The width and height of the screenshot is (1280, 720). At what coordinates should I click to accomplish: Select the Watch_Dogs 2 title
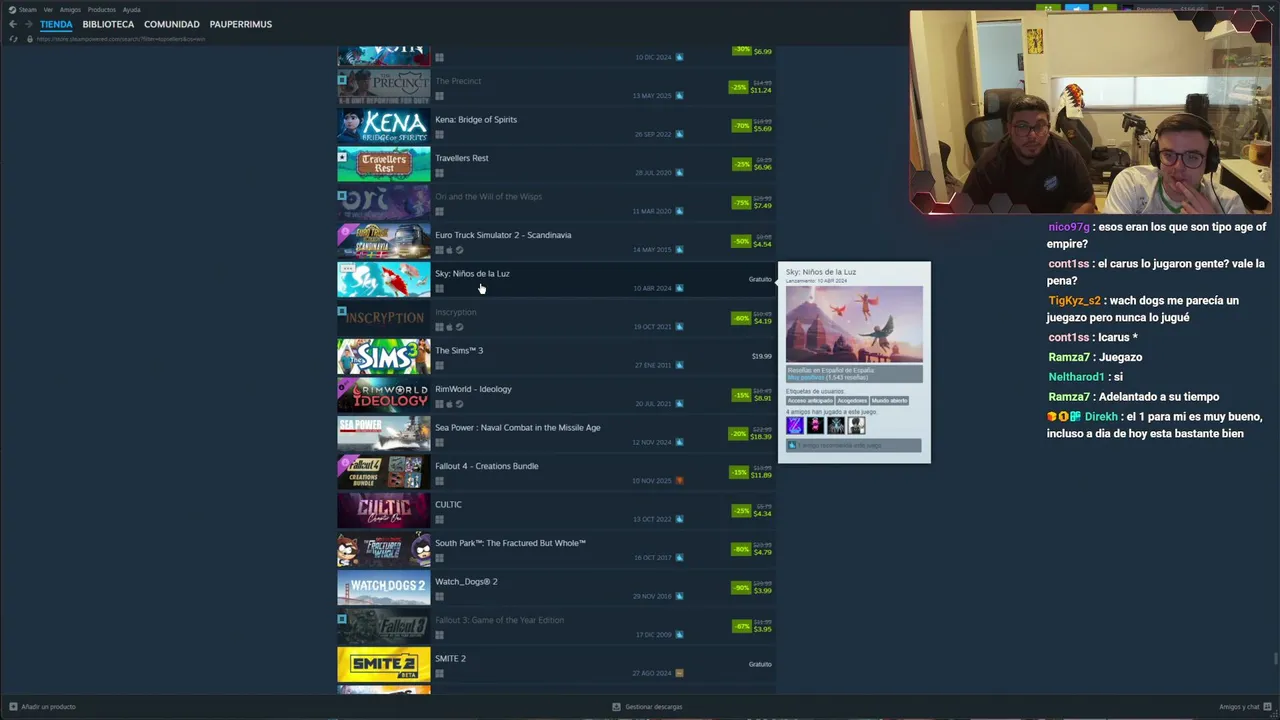point(466,582)
